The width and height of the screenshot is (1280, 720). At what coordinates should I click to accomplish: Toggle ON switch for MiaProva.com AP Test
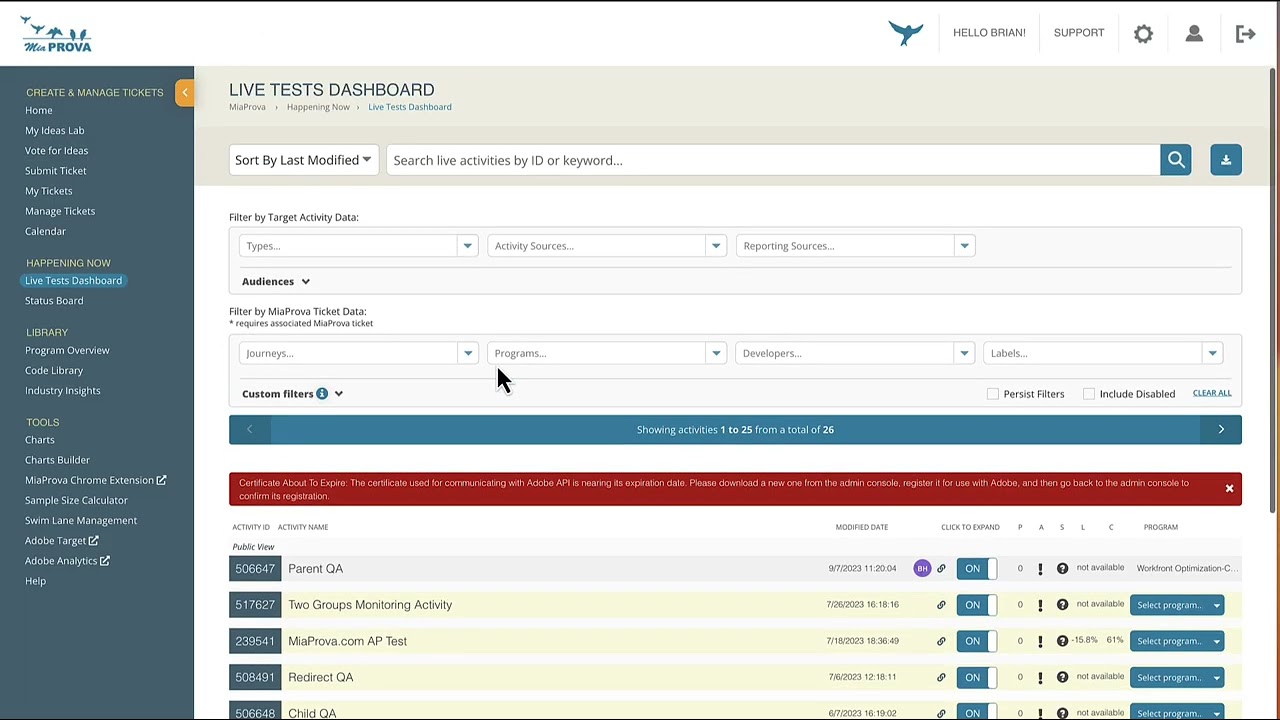[976, 641]
